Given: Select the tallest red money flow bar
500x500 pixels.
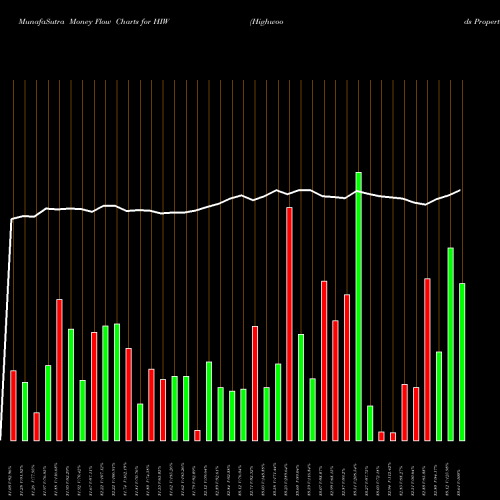Looking at the screenshot, I should (x=289, y=324).
